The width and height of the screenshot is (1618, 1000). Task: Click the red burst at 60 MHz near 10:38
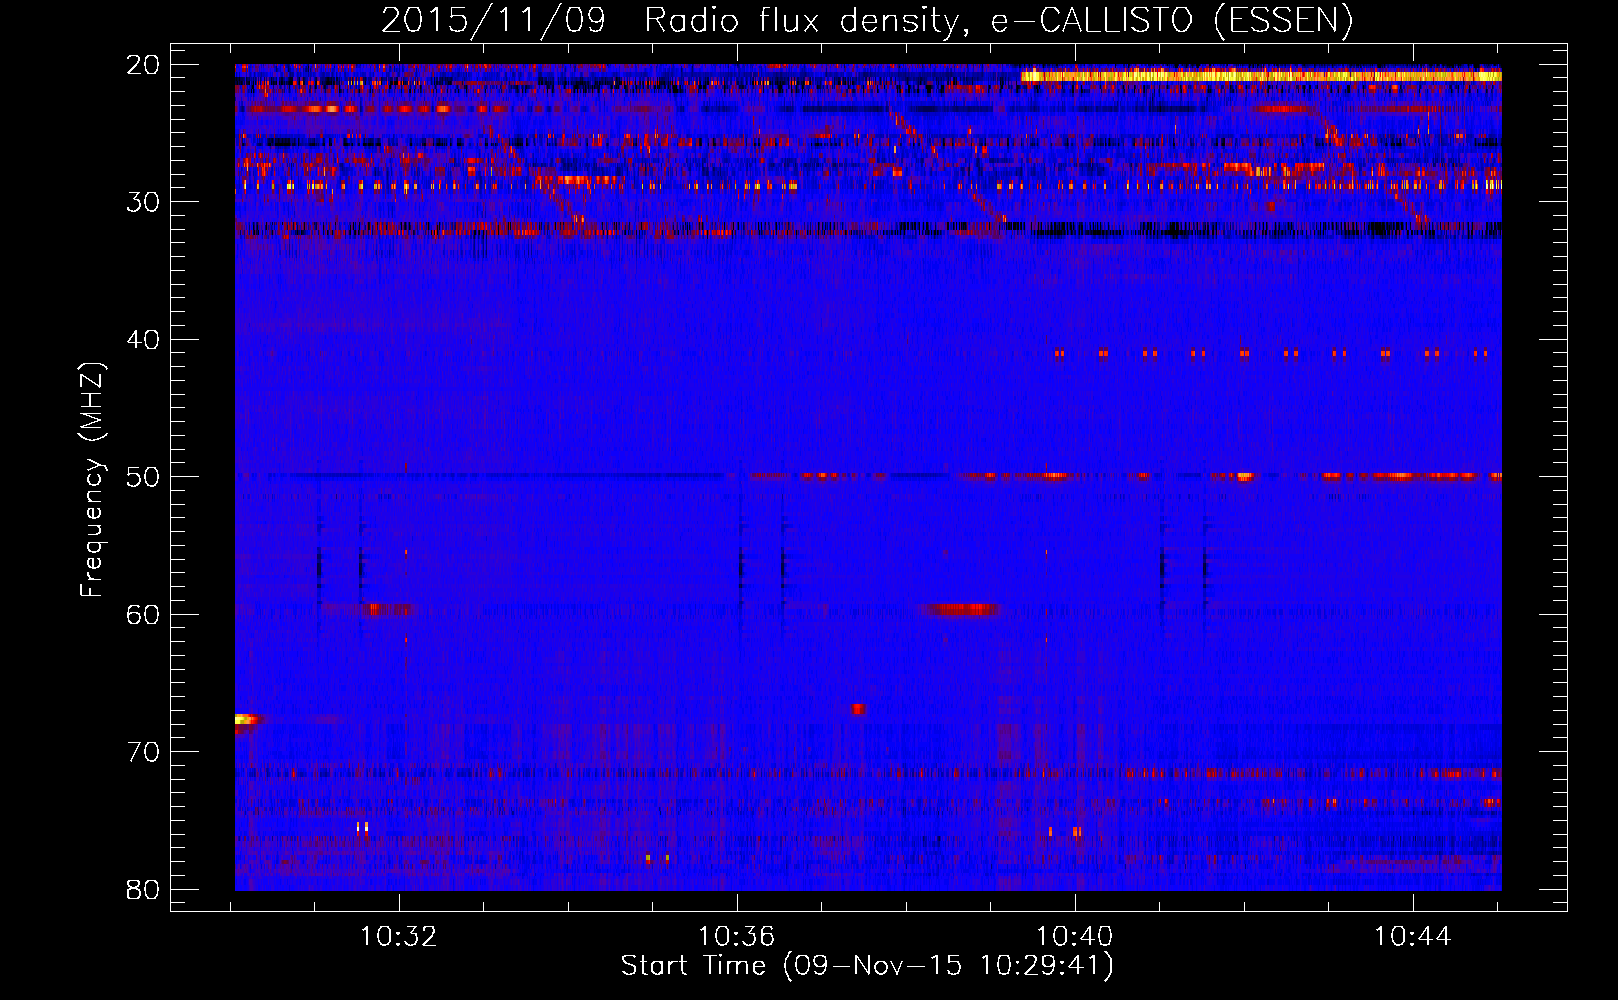coord(960,609)
